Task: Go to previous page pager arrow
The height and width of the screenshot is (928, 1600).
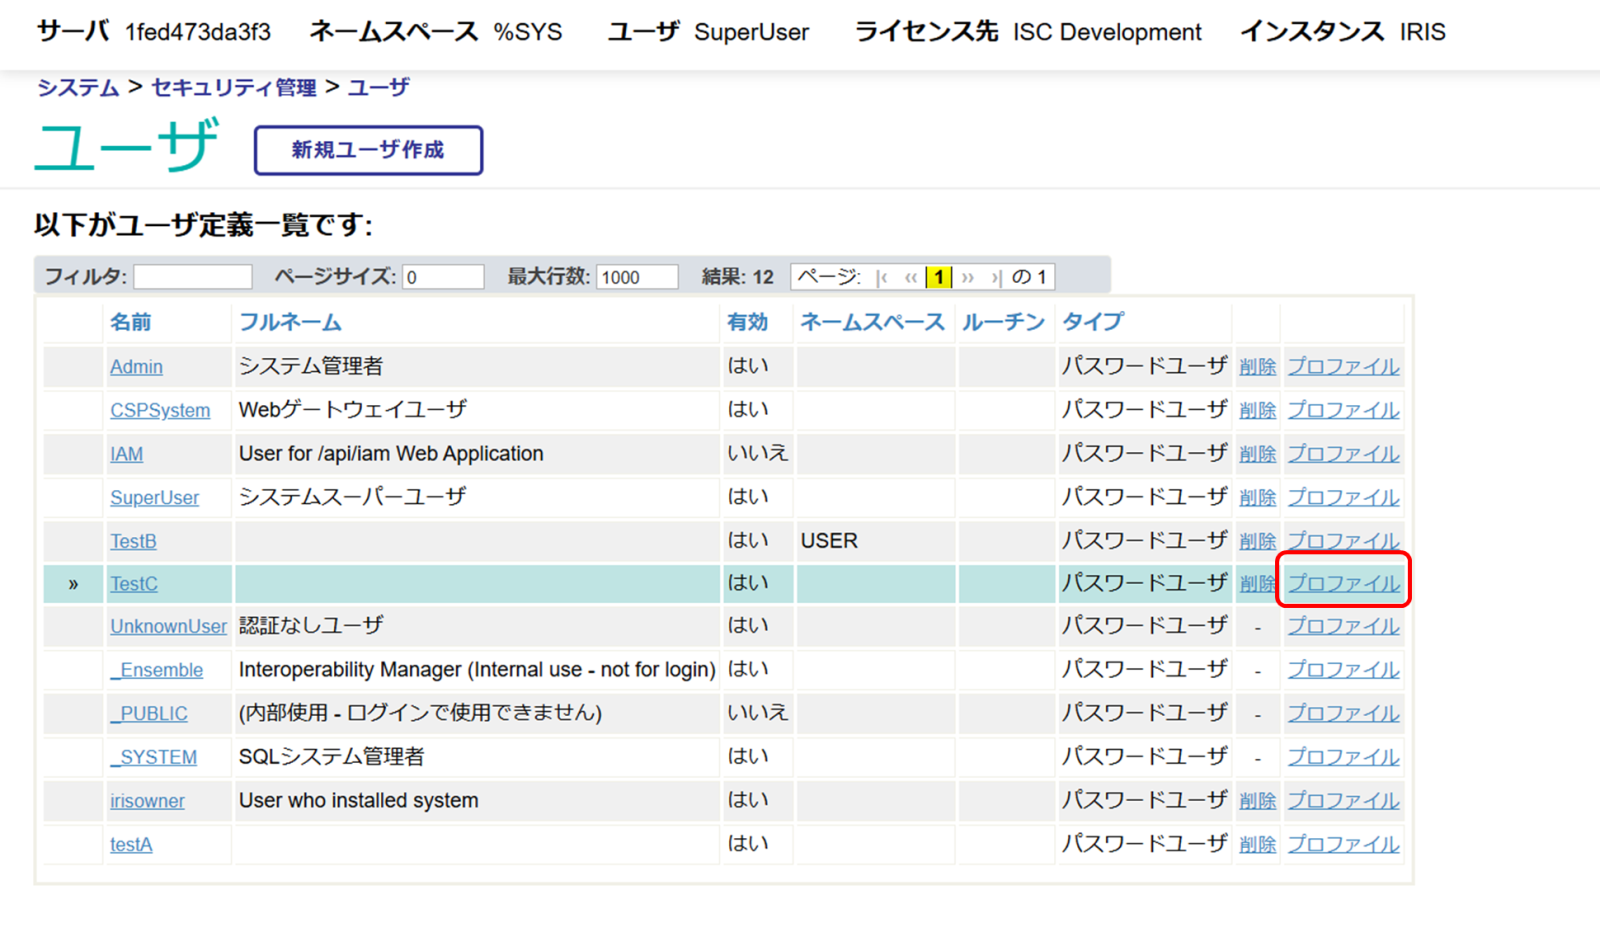Action: 911,277
